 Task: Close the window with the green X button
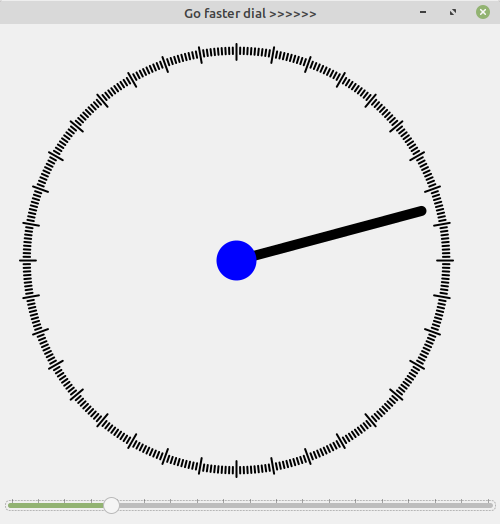pyautogui.click(x=483, y=12)
